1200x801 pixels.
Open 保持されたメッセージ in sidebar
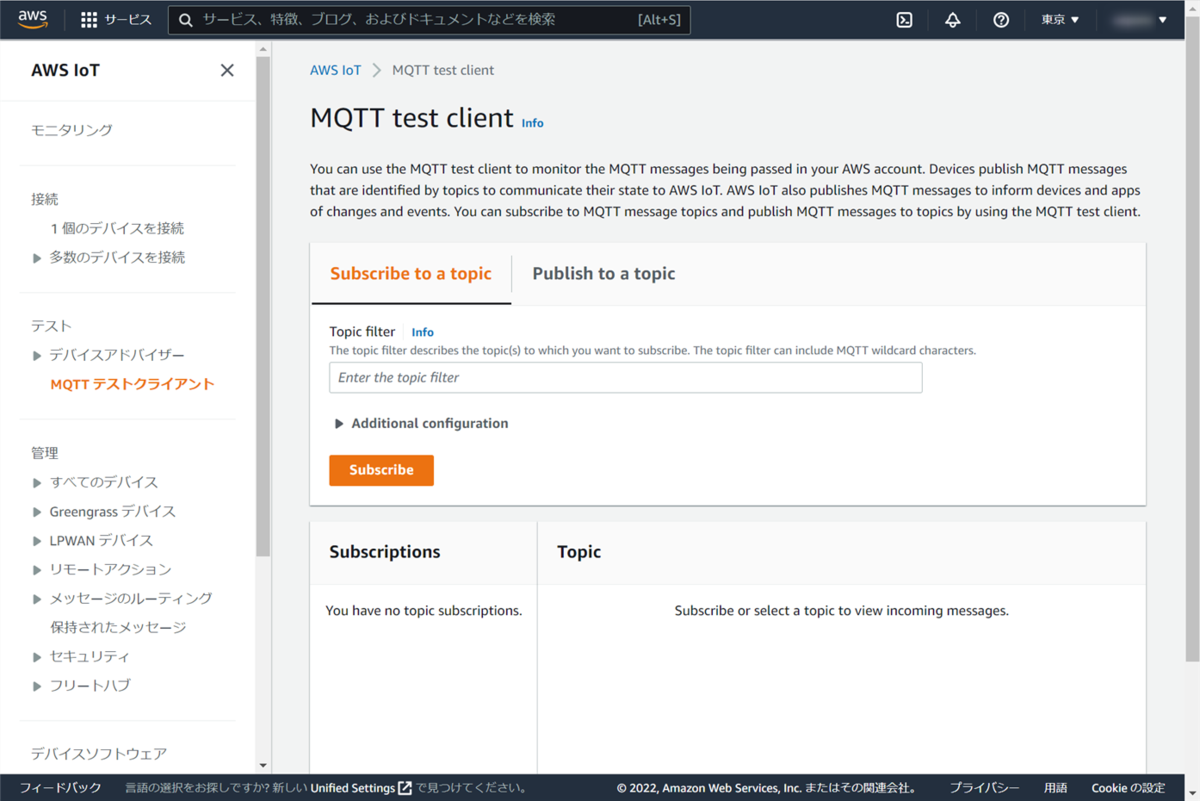point(118,627)
